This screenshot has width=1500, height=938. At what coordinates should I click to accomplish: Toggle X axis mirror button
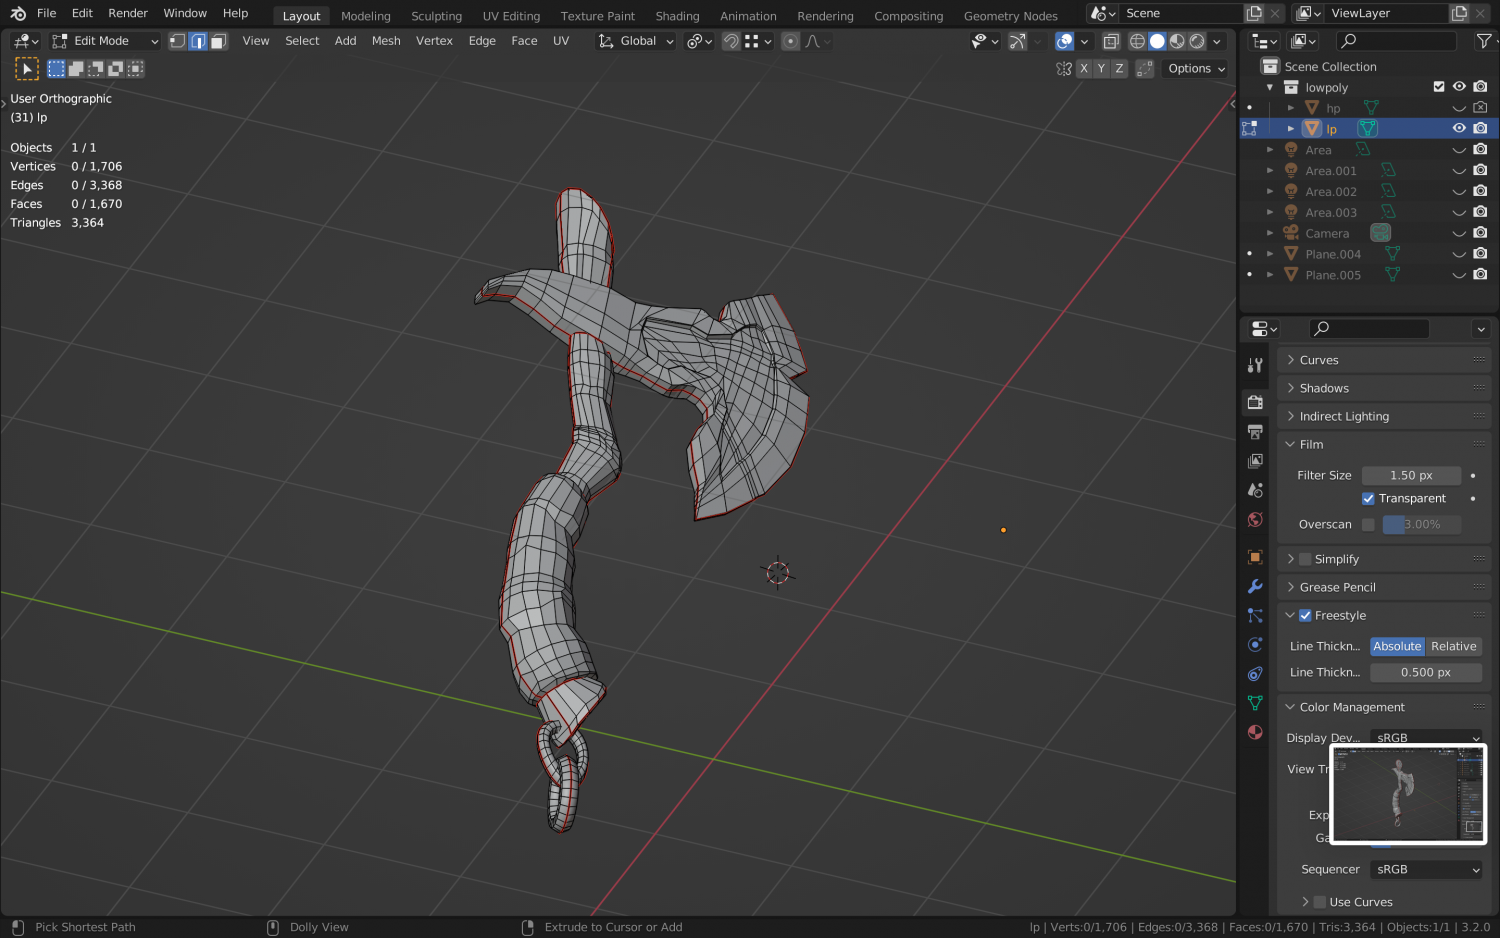coord(1084,69)
